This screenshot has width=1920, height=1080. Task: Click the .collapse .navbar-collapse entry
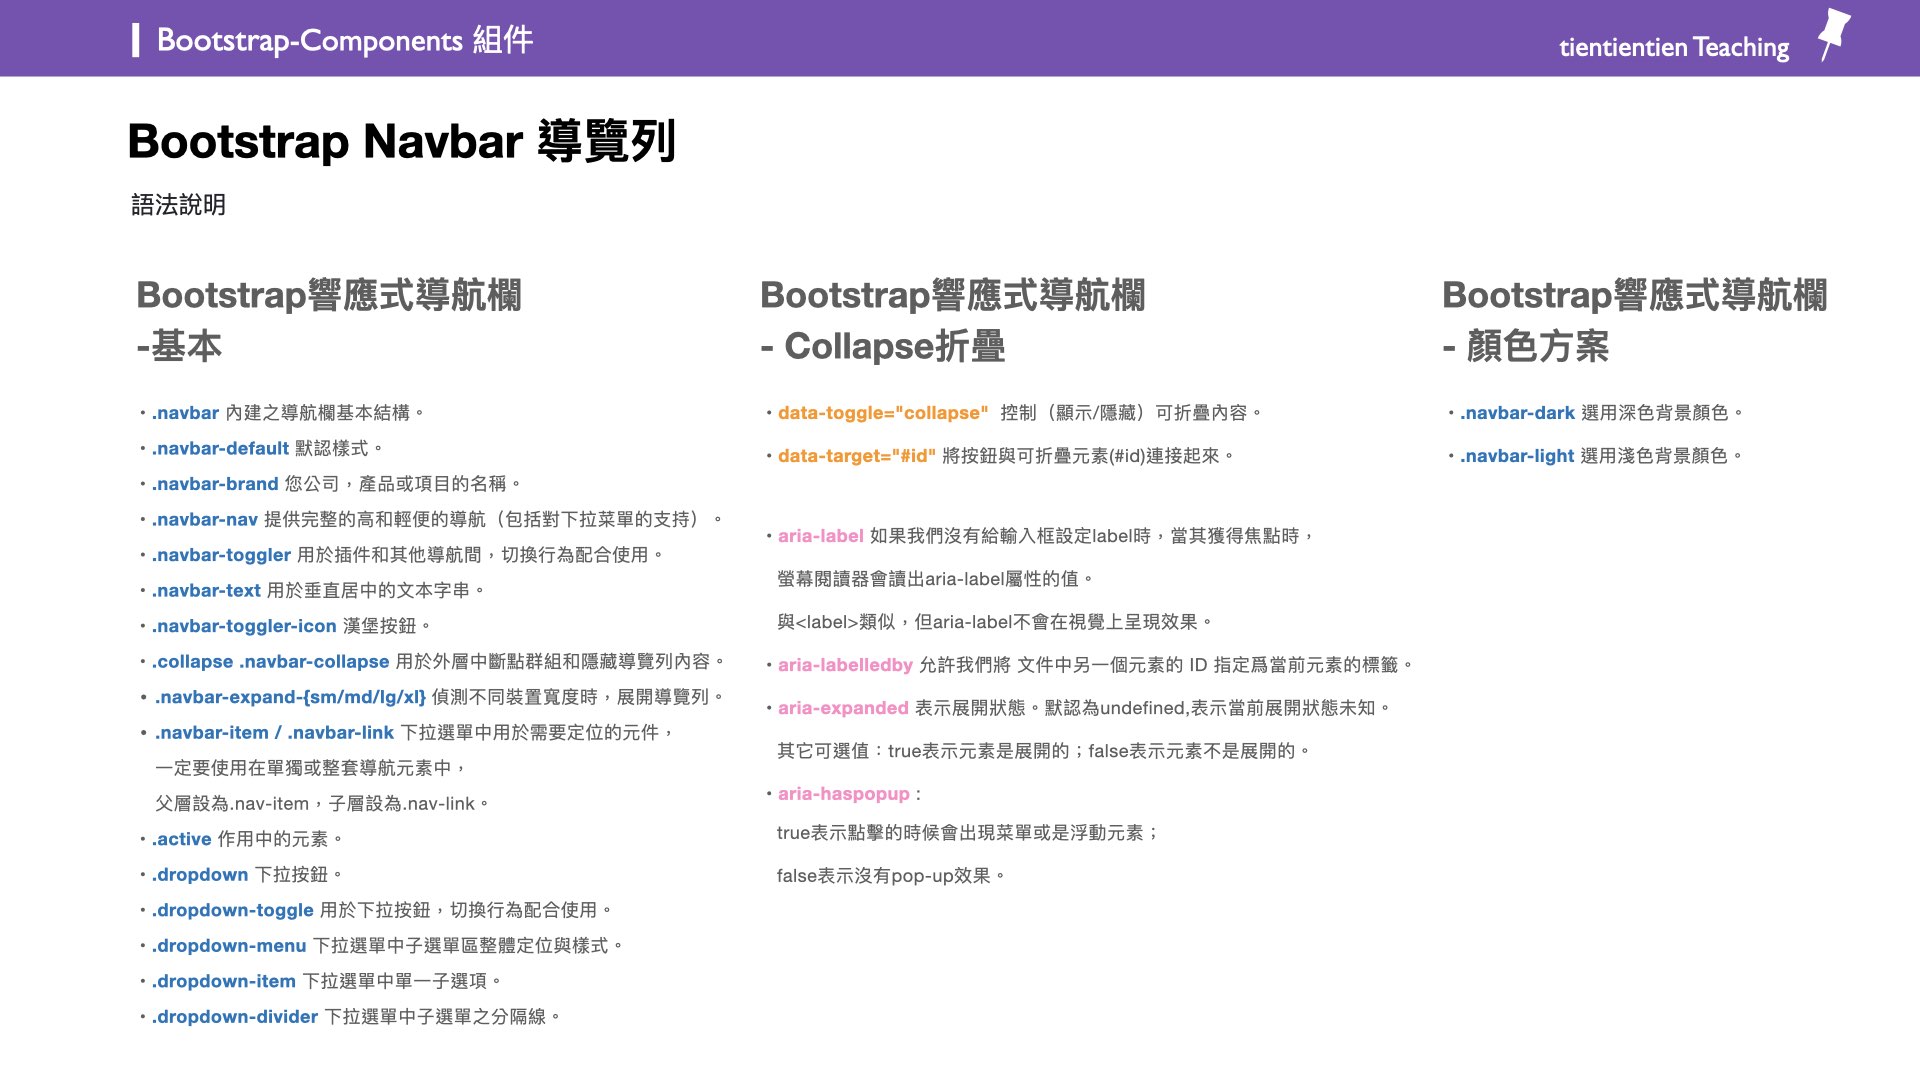[269, 661]
